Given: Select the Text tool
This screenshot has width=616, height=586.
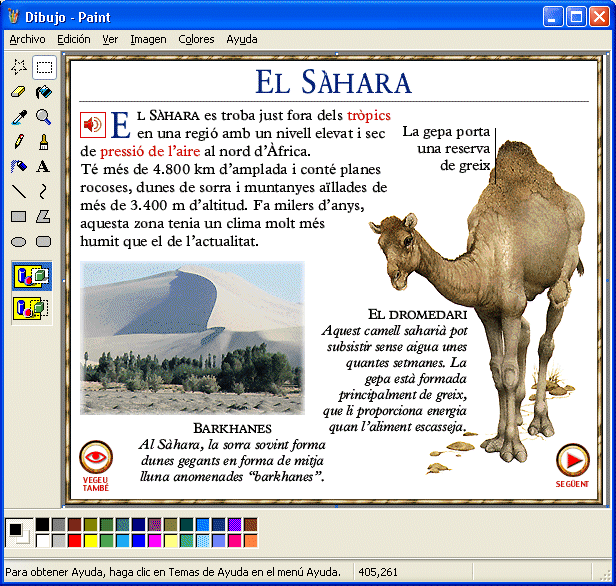Looking at the screenshot, I should click(44, 167).
